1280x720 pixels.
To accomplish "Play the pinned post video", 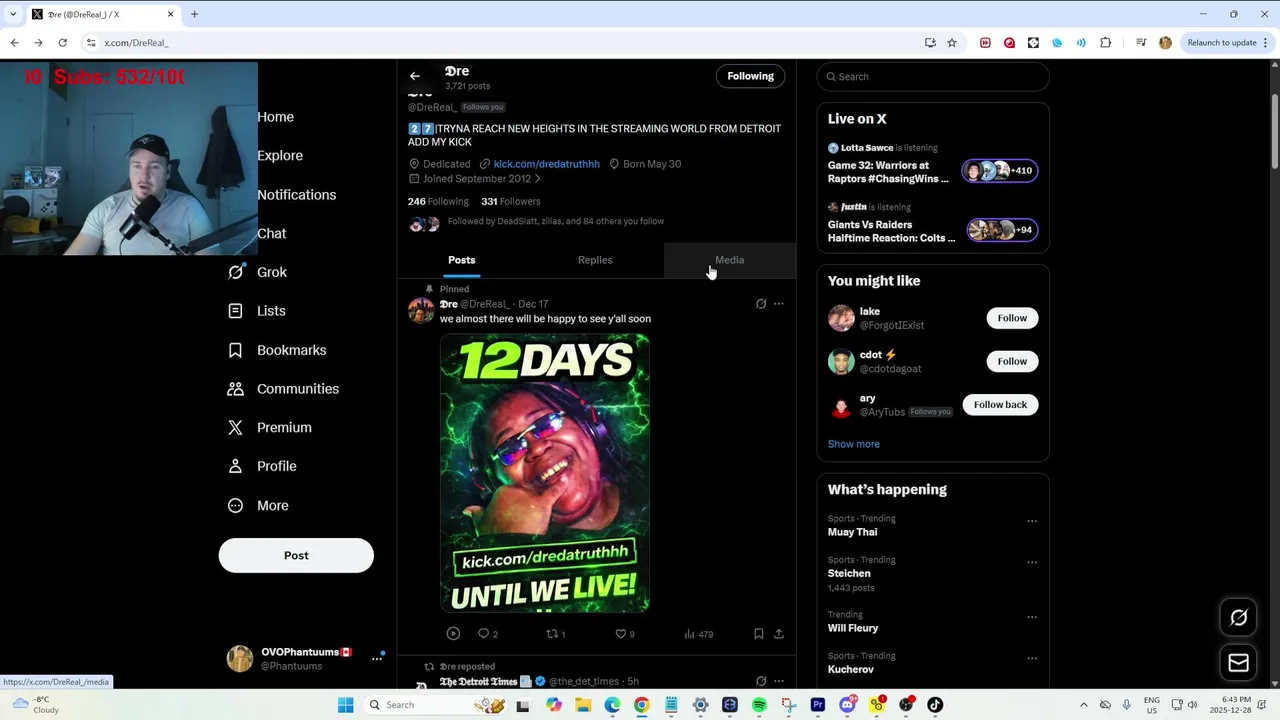I will click(x=453, y=634).
